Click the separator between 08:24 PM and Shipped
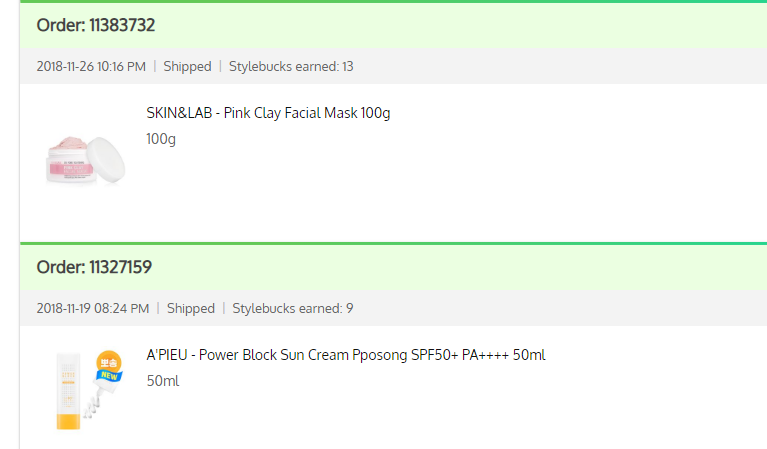The height and width of the screenshot is (449, 767). pyautogui.click(x=158, y=308)
